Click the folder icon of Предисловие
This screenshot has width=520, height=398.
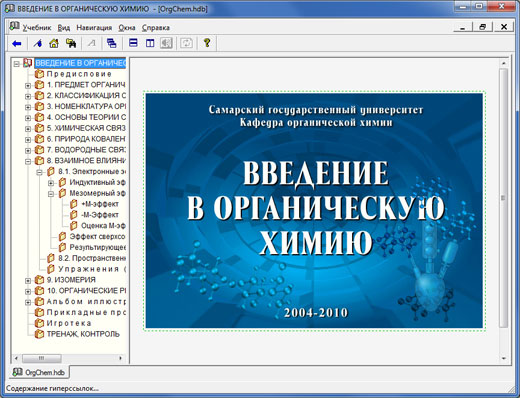pyautogui.click(x=40, y=74)
